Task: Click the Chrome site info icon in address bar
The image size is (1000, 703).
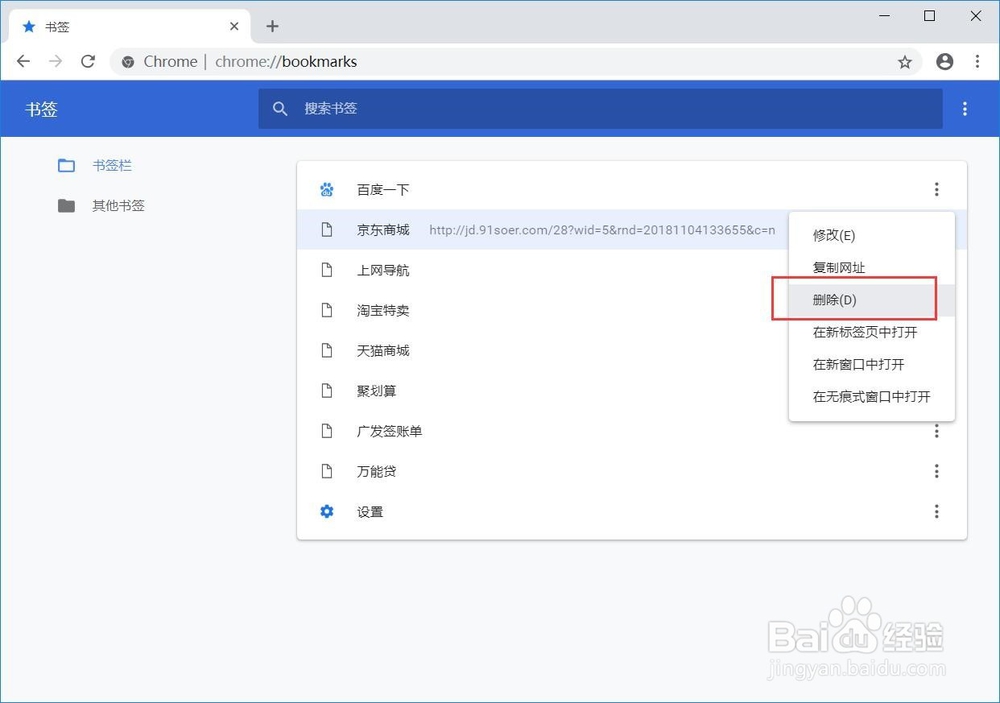Action: (x=128, y=62)
